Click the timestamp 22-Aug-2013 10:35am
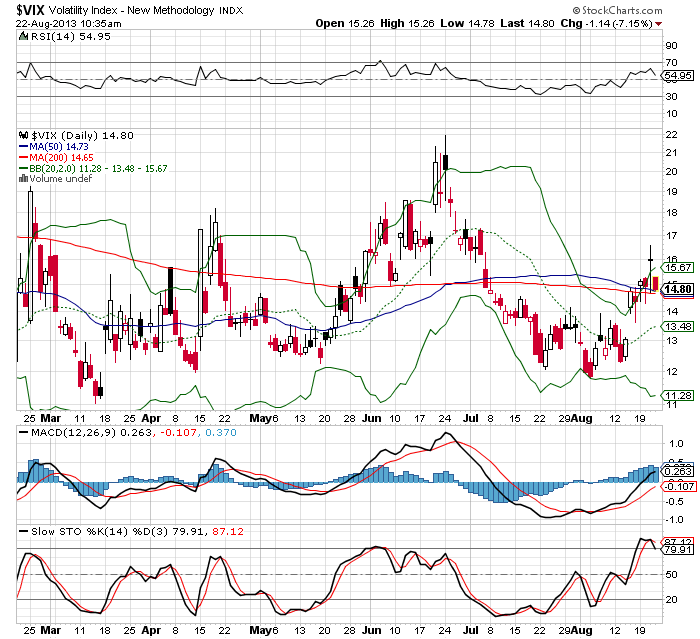Viewport: 700px width, 639px height. (x=68, y=24)
